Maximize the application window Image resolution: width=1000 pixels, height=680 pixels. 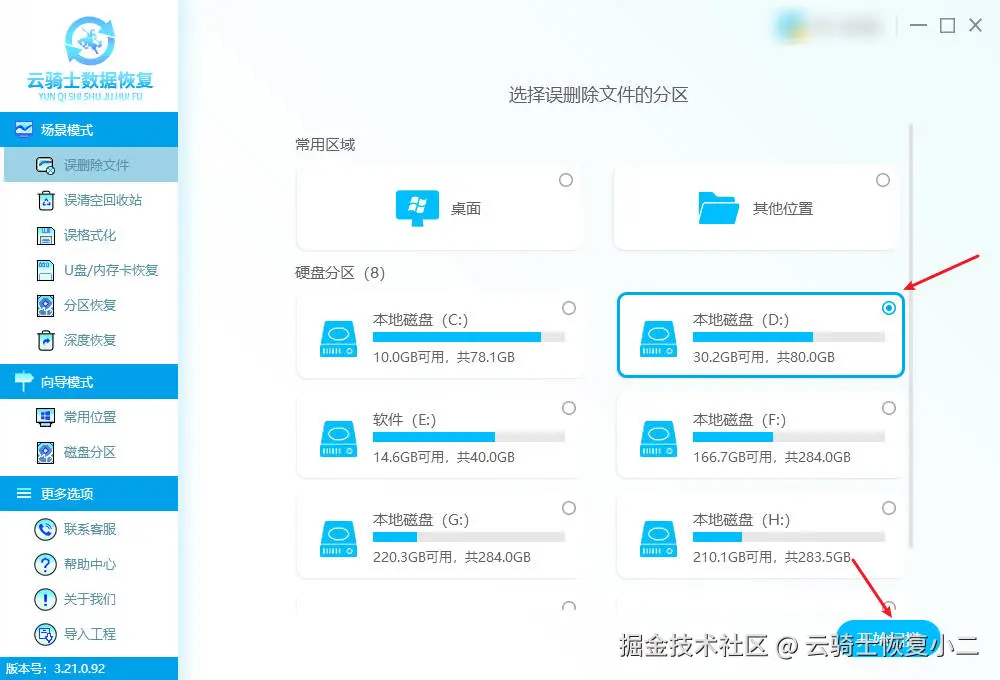(x=947, y=26)
